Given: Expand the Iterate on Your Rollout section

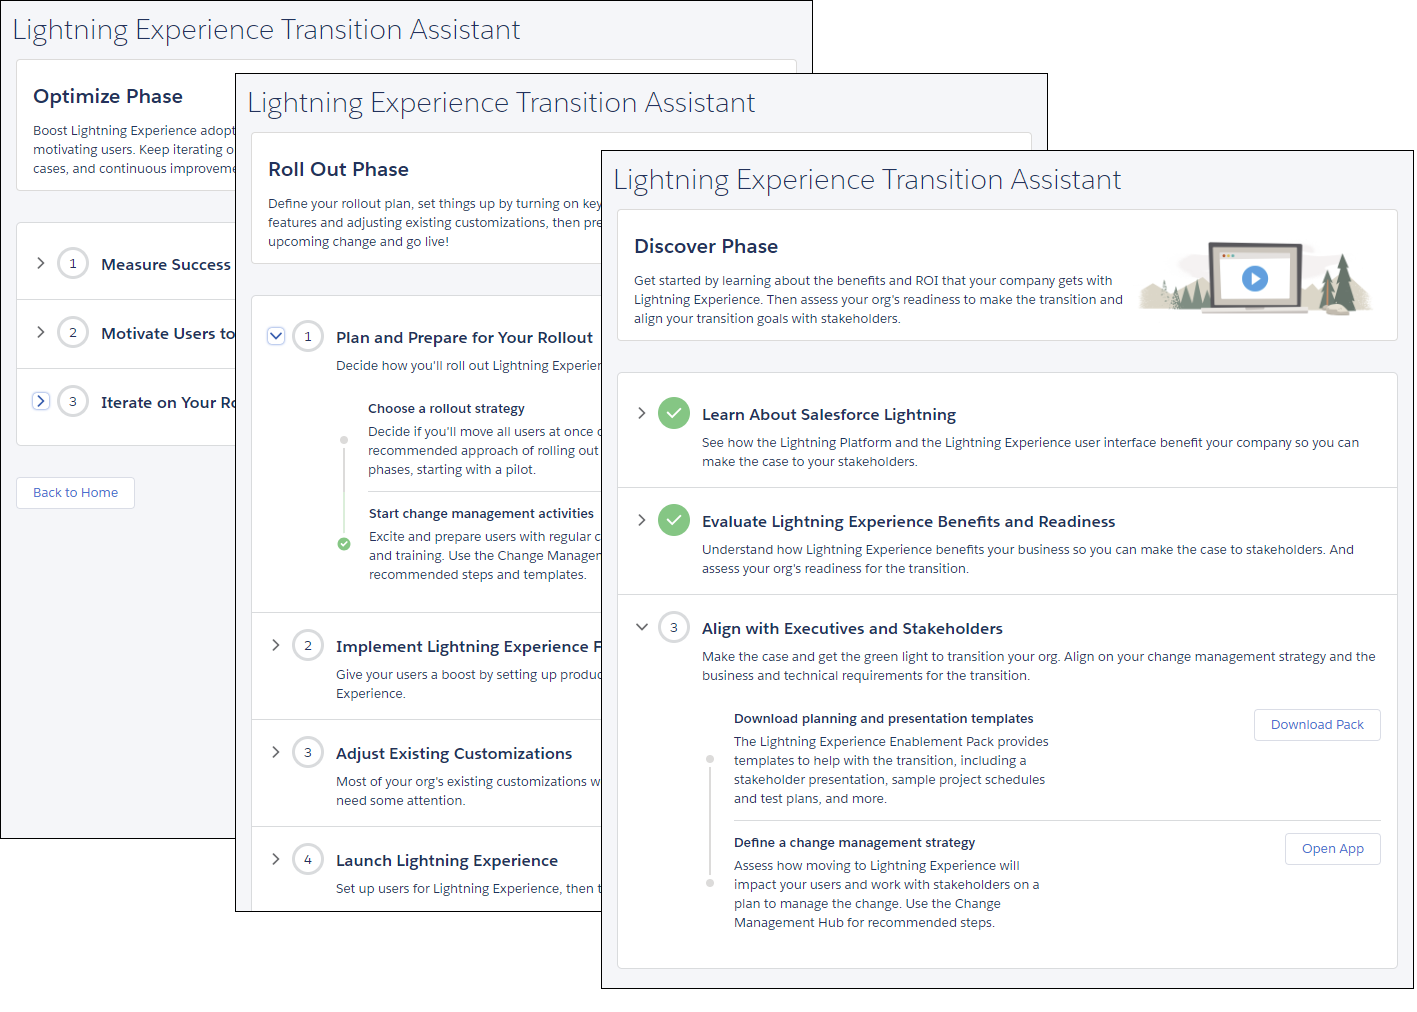Looking at the screenshot, I should pos(40,400).
